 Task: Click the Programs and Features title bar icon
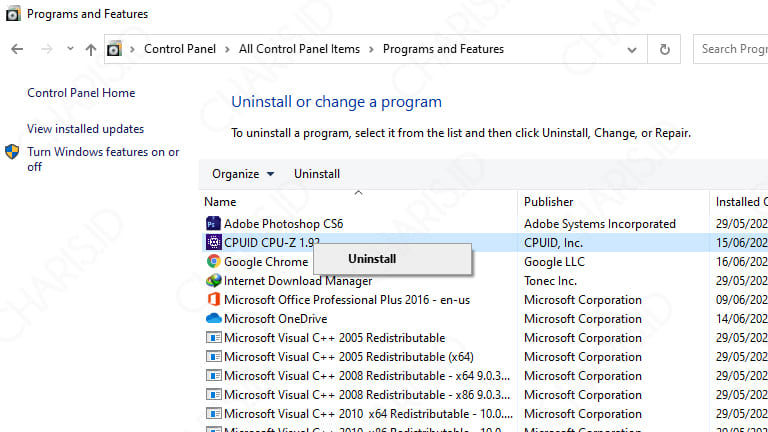pyautogui.click(x=13, y=14)
